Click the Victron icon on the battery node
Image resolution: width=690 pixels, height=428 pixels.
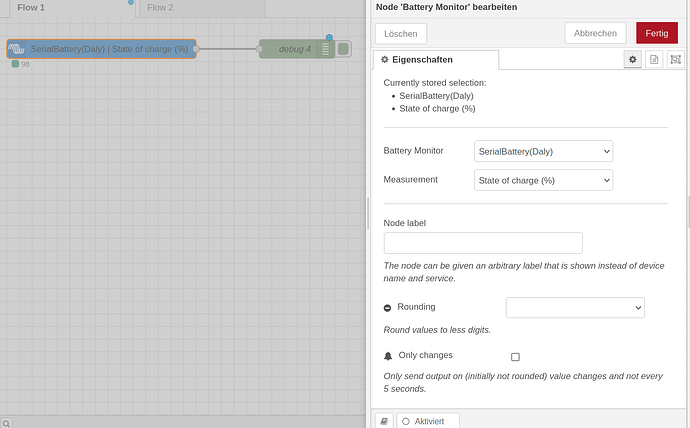point(17,49)
